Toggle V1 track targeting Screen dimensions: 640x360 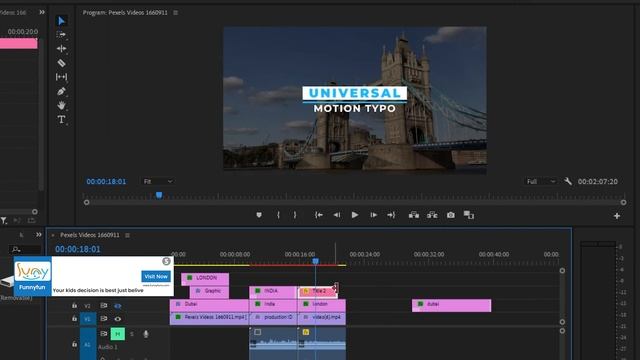(87, 319)
